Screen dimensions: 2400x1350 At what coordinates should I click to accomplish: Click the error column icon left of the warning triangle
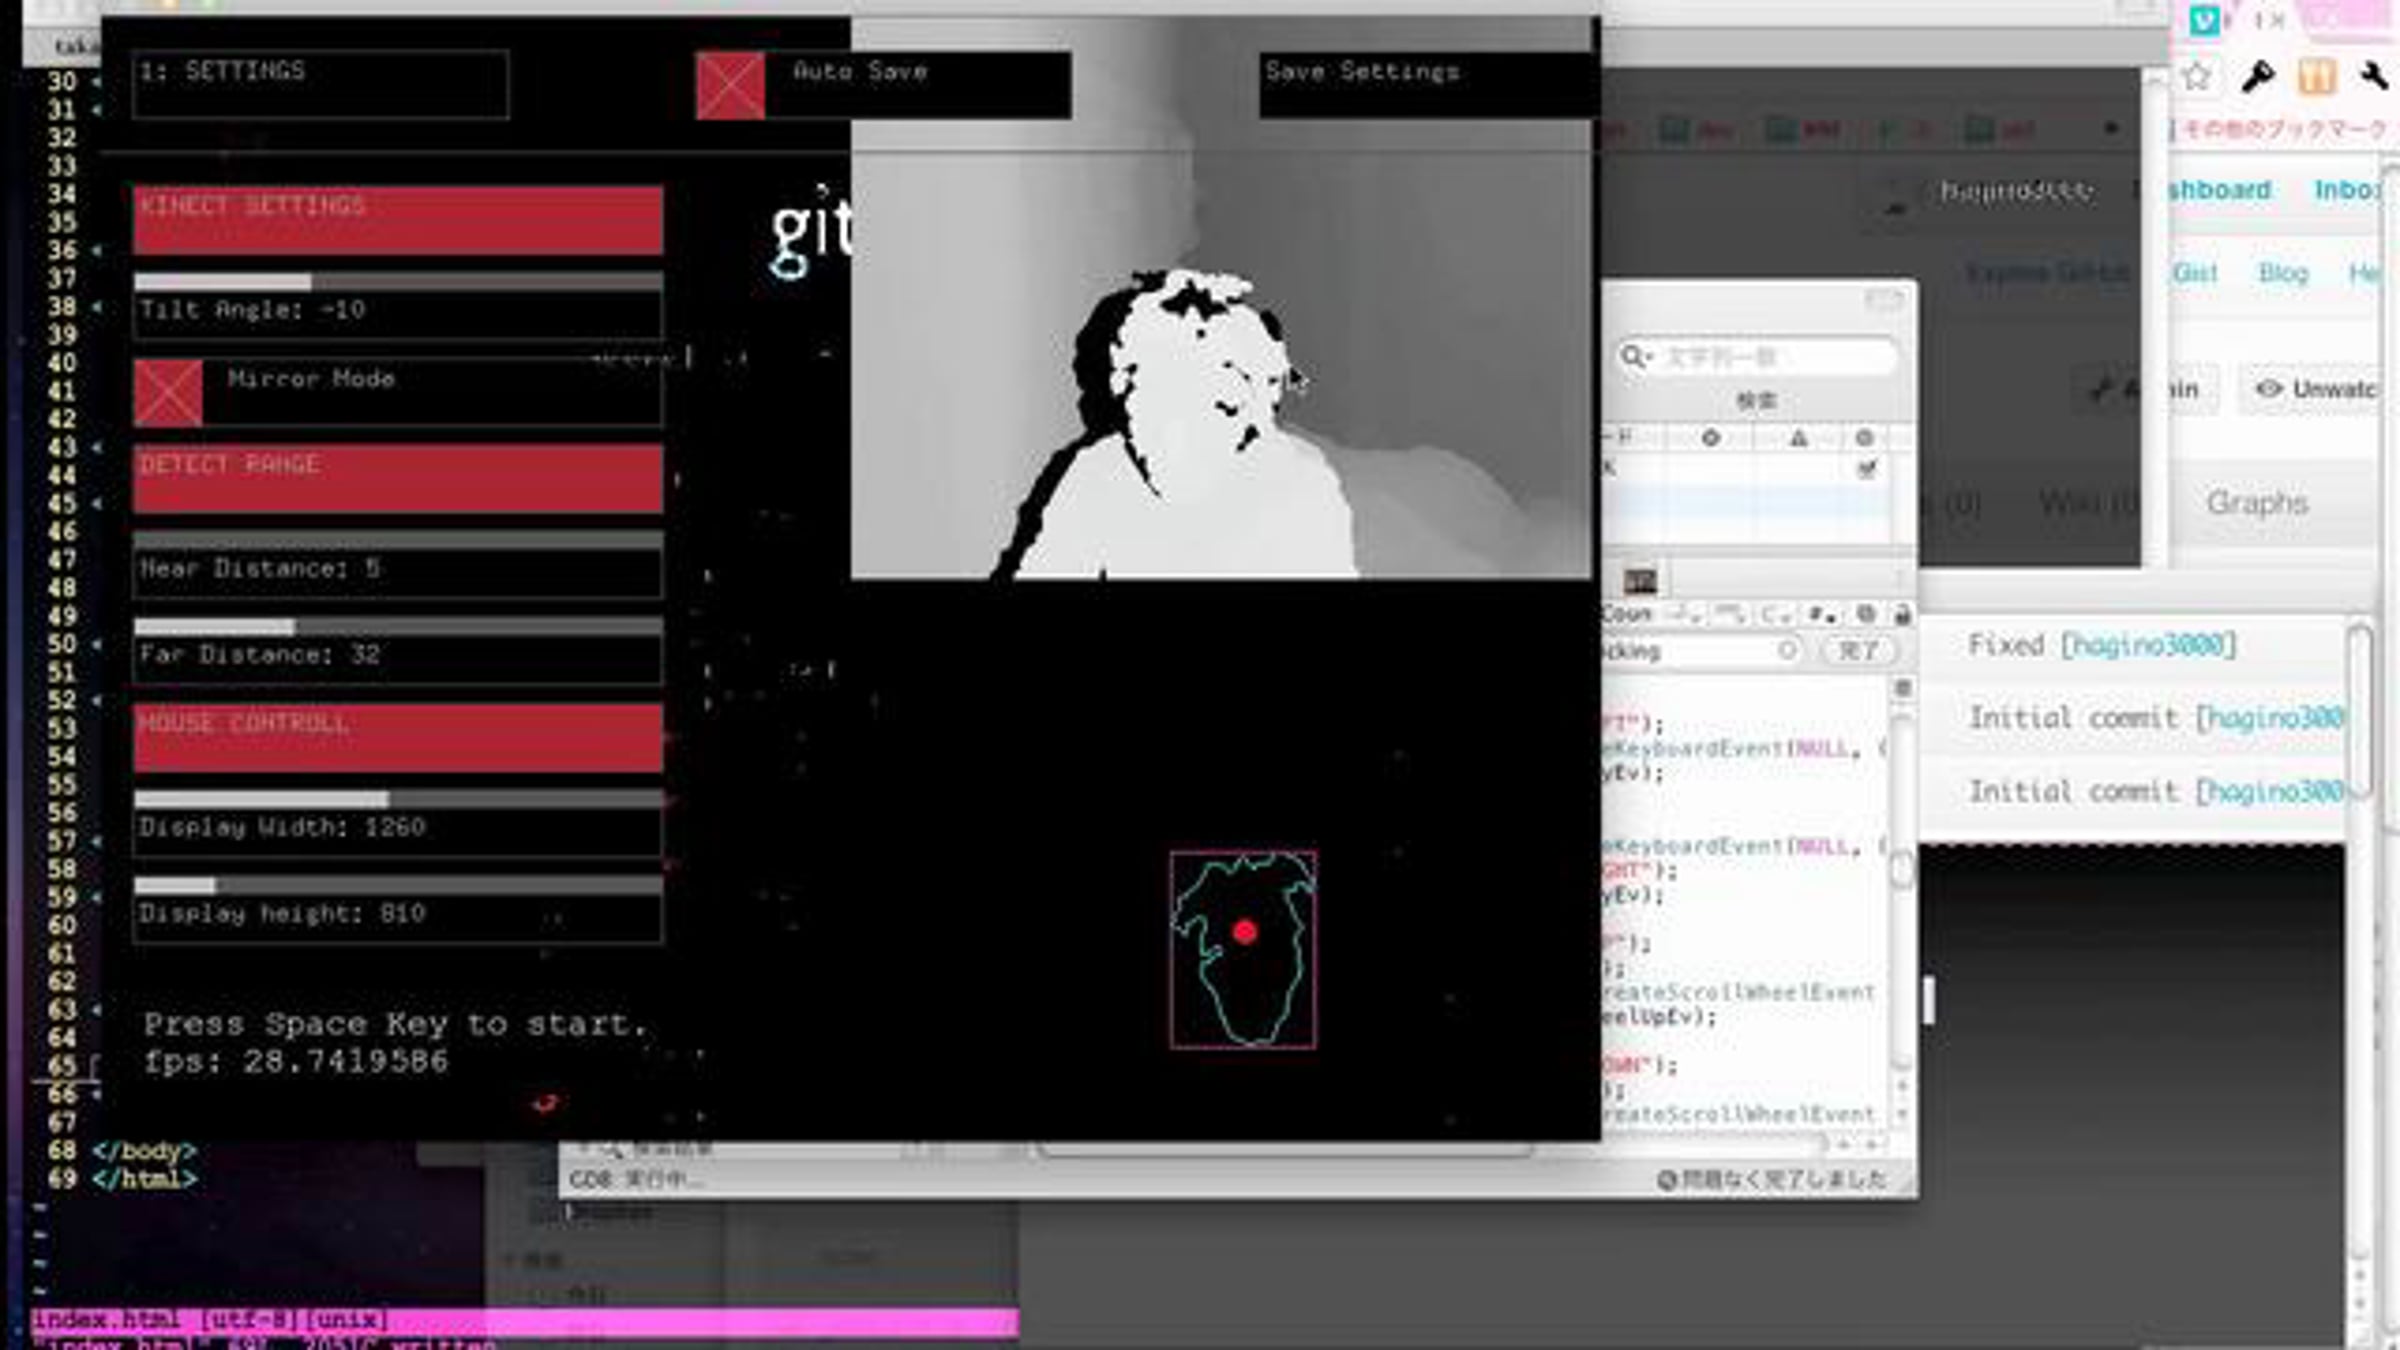pos(1711,438)
